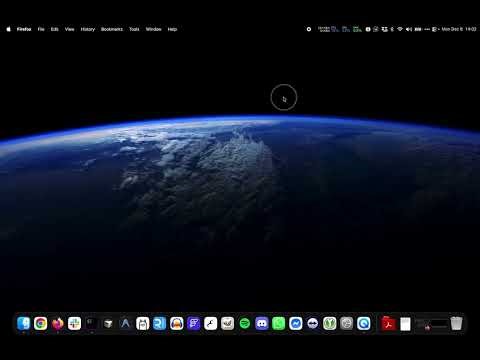Image resolution: width=480 pixels, height=360 pixels.
Task: Open WhatsApp in the dock
Action: coord(279,323)
